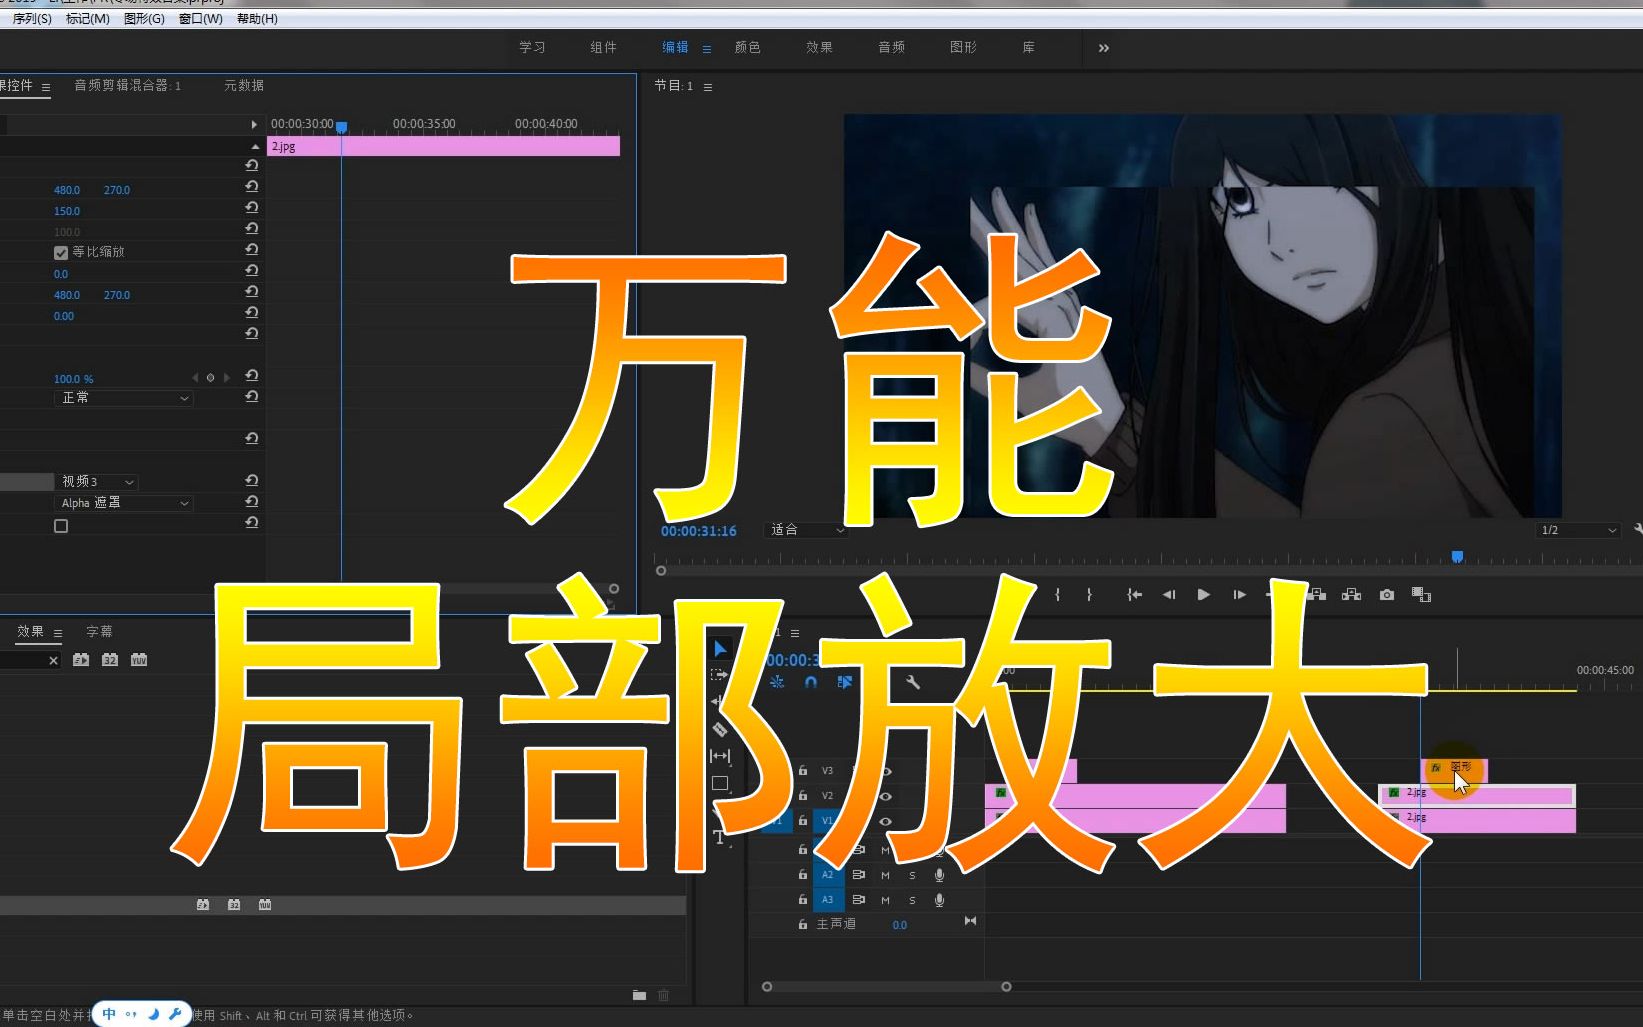Open 序列(S) menu

pos(32,19)
